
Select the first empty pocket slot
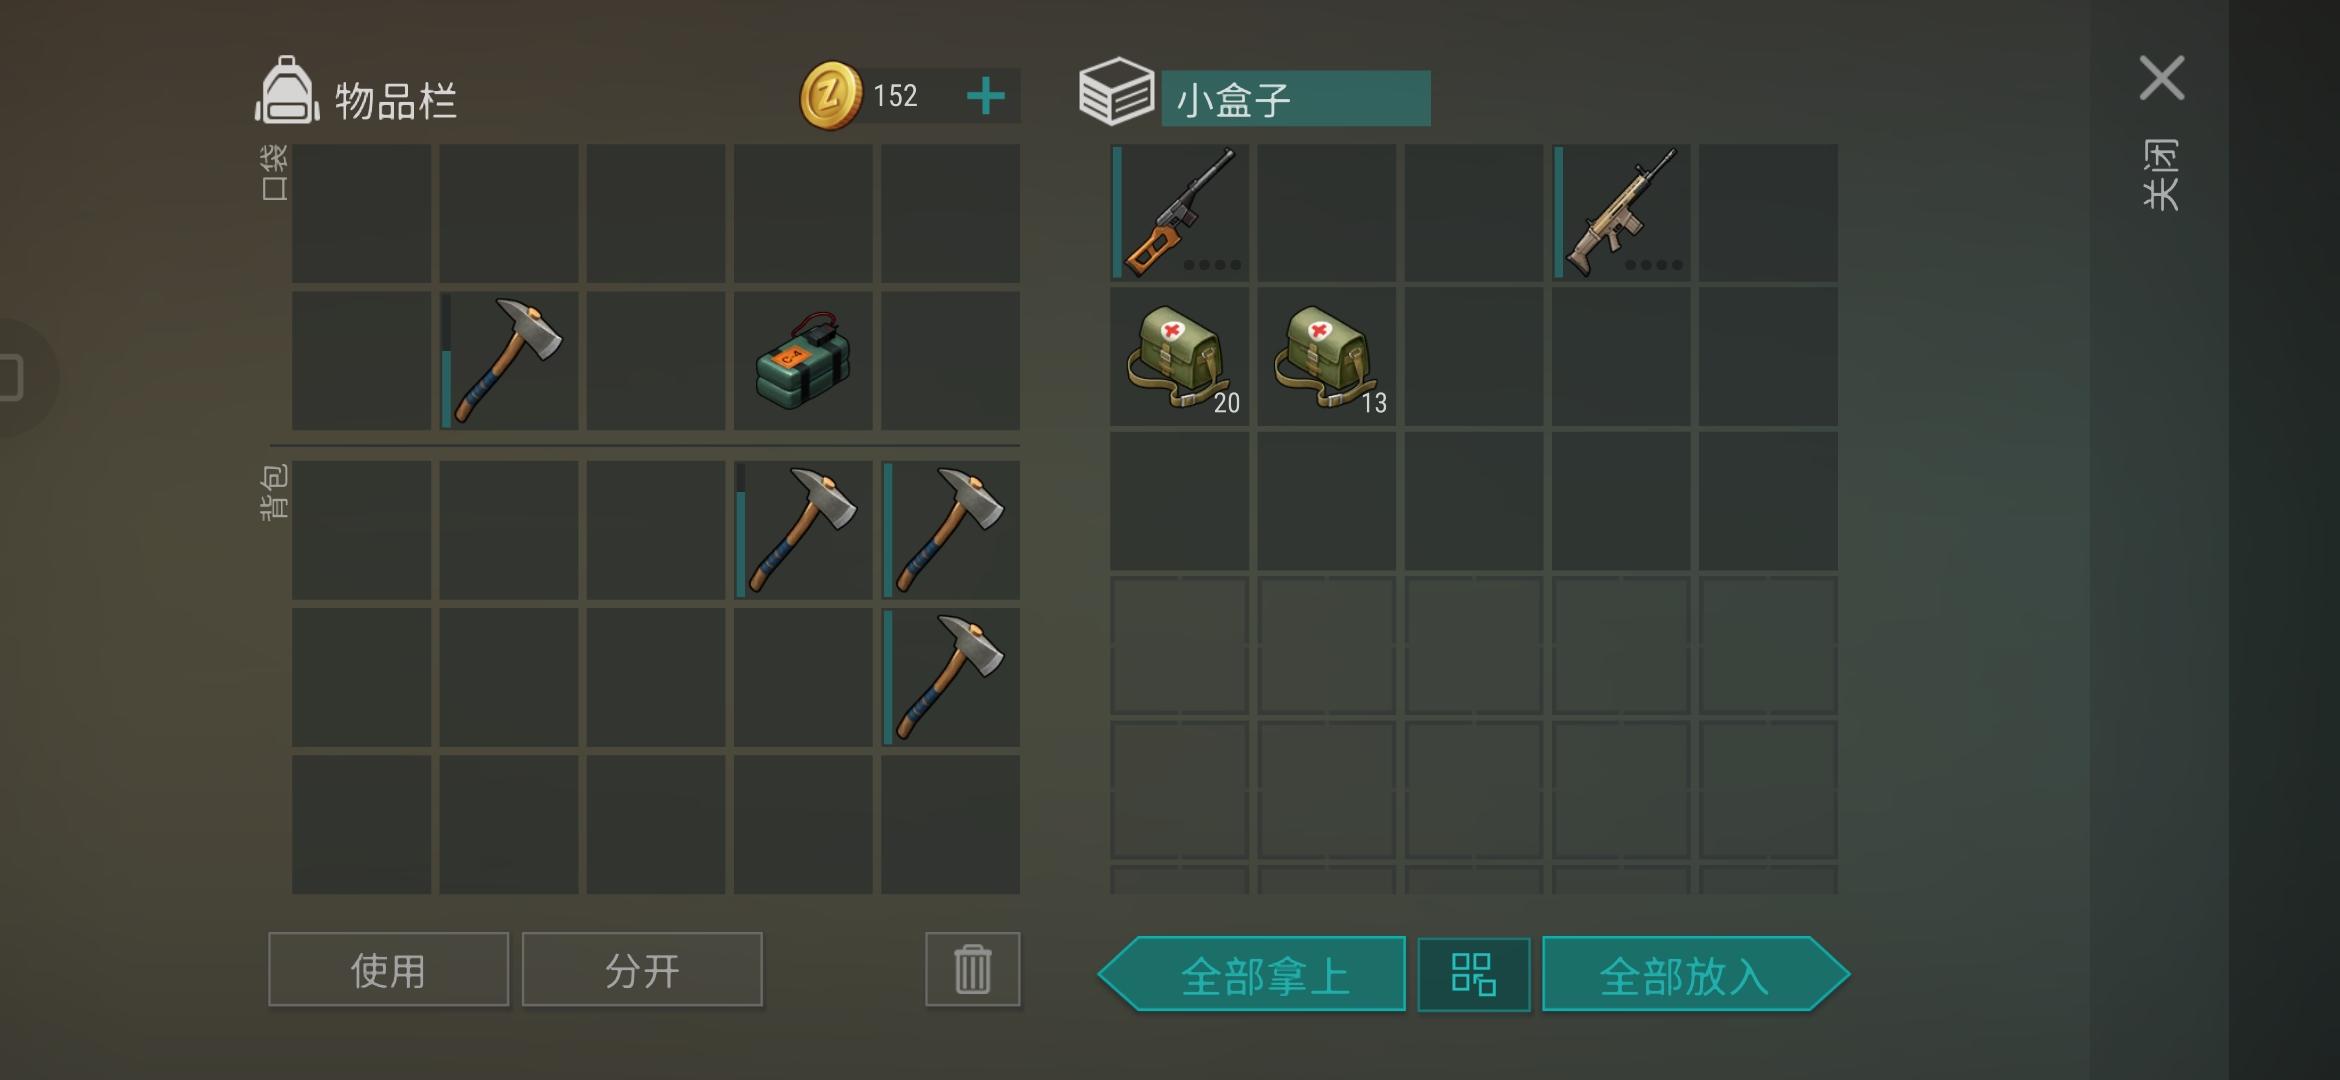[361, 213]
